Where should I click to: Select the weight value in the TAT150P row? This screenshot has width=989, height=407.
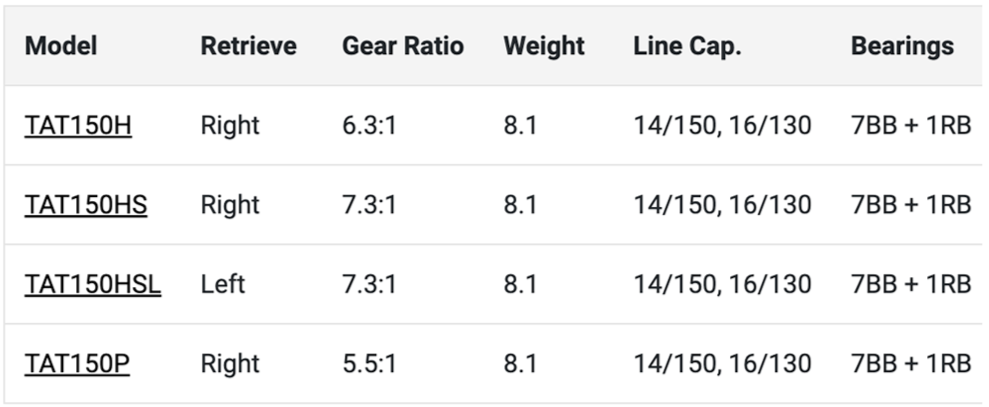tap(520, 363)
